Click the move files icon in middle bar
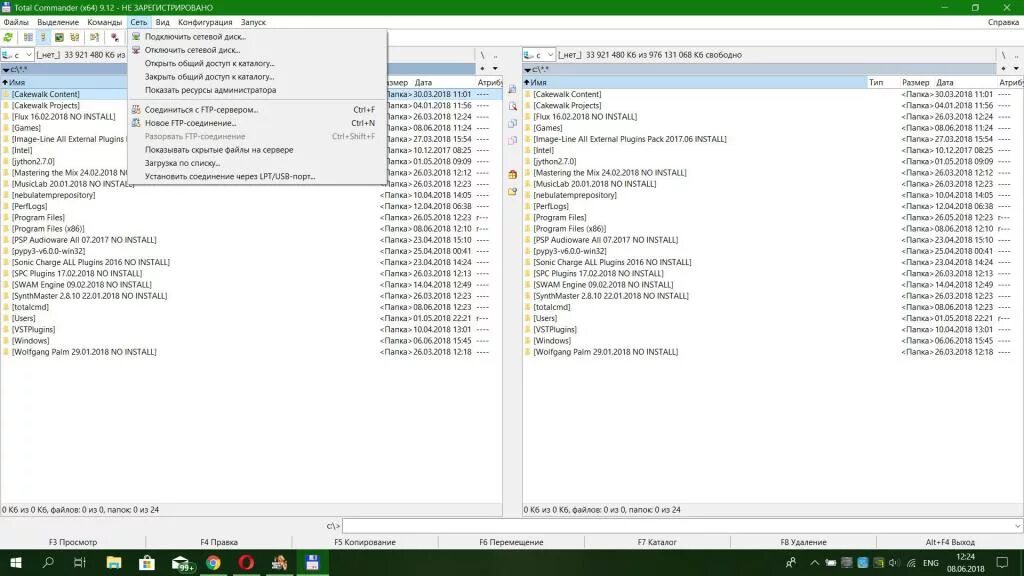The image size is (1024, 576). (x=513, y=140)
